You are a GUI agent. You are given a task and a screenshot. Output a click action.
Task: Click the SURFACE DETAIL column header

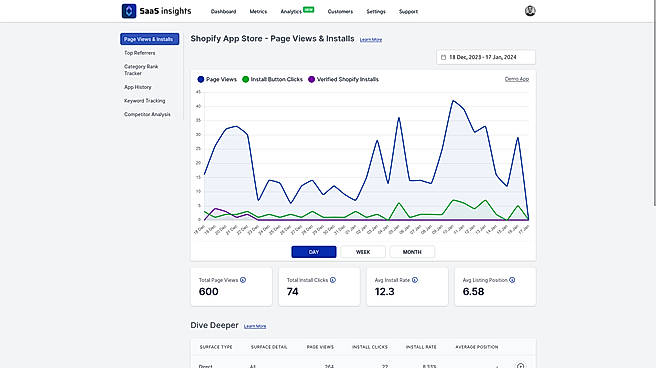269,347
